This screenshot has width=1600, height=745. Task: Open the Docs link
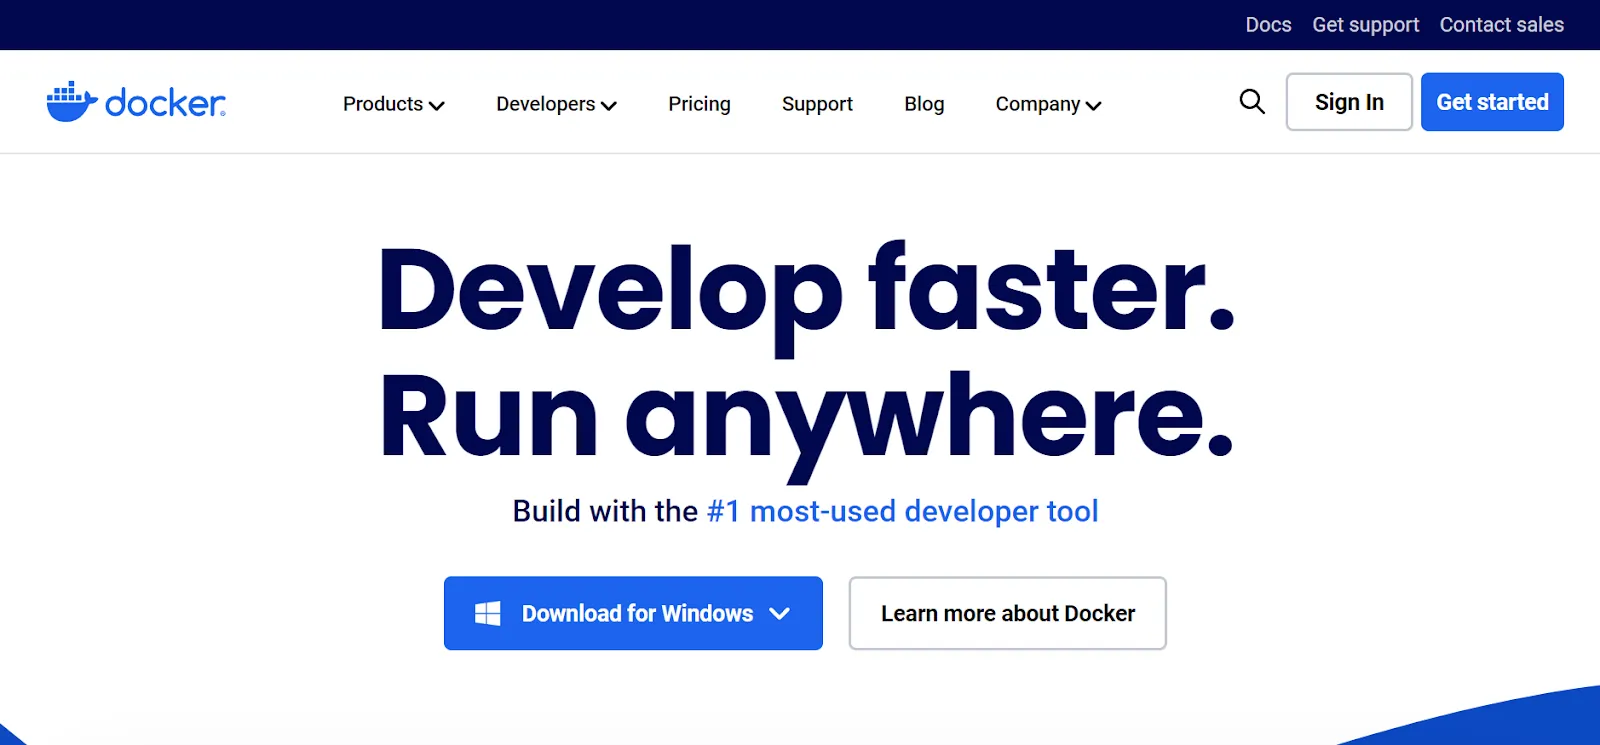(x=1268, y=25)
